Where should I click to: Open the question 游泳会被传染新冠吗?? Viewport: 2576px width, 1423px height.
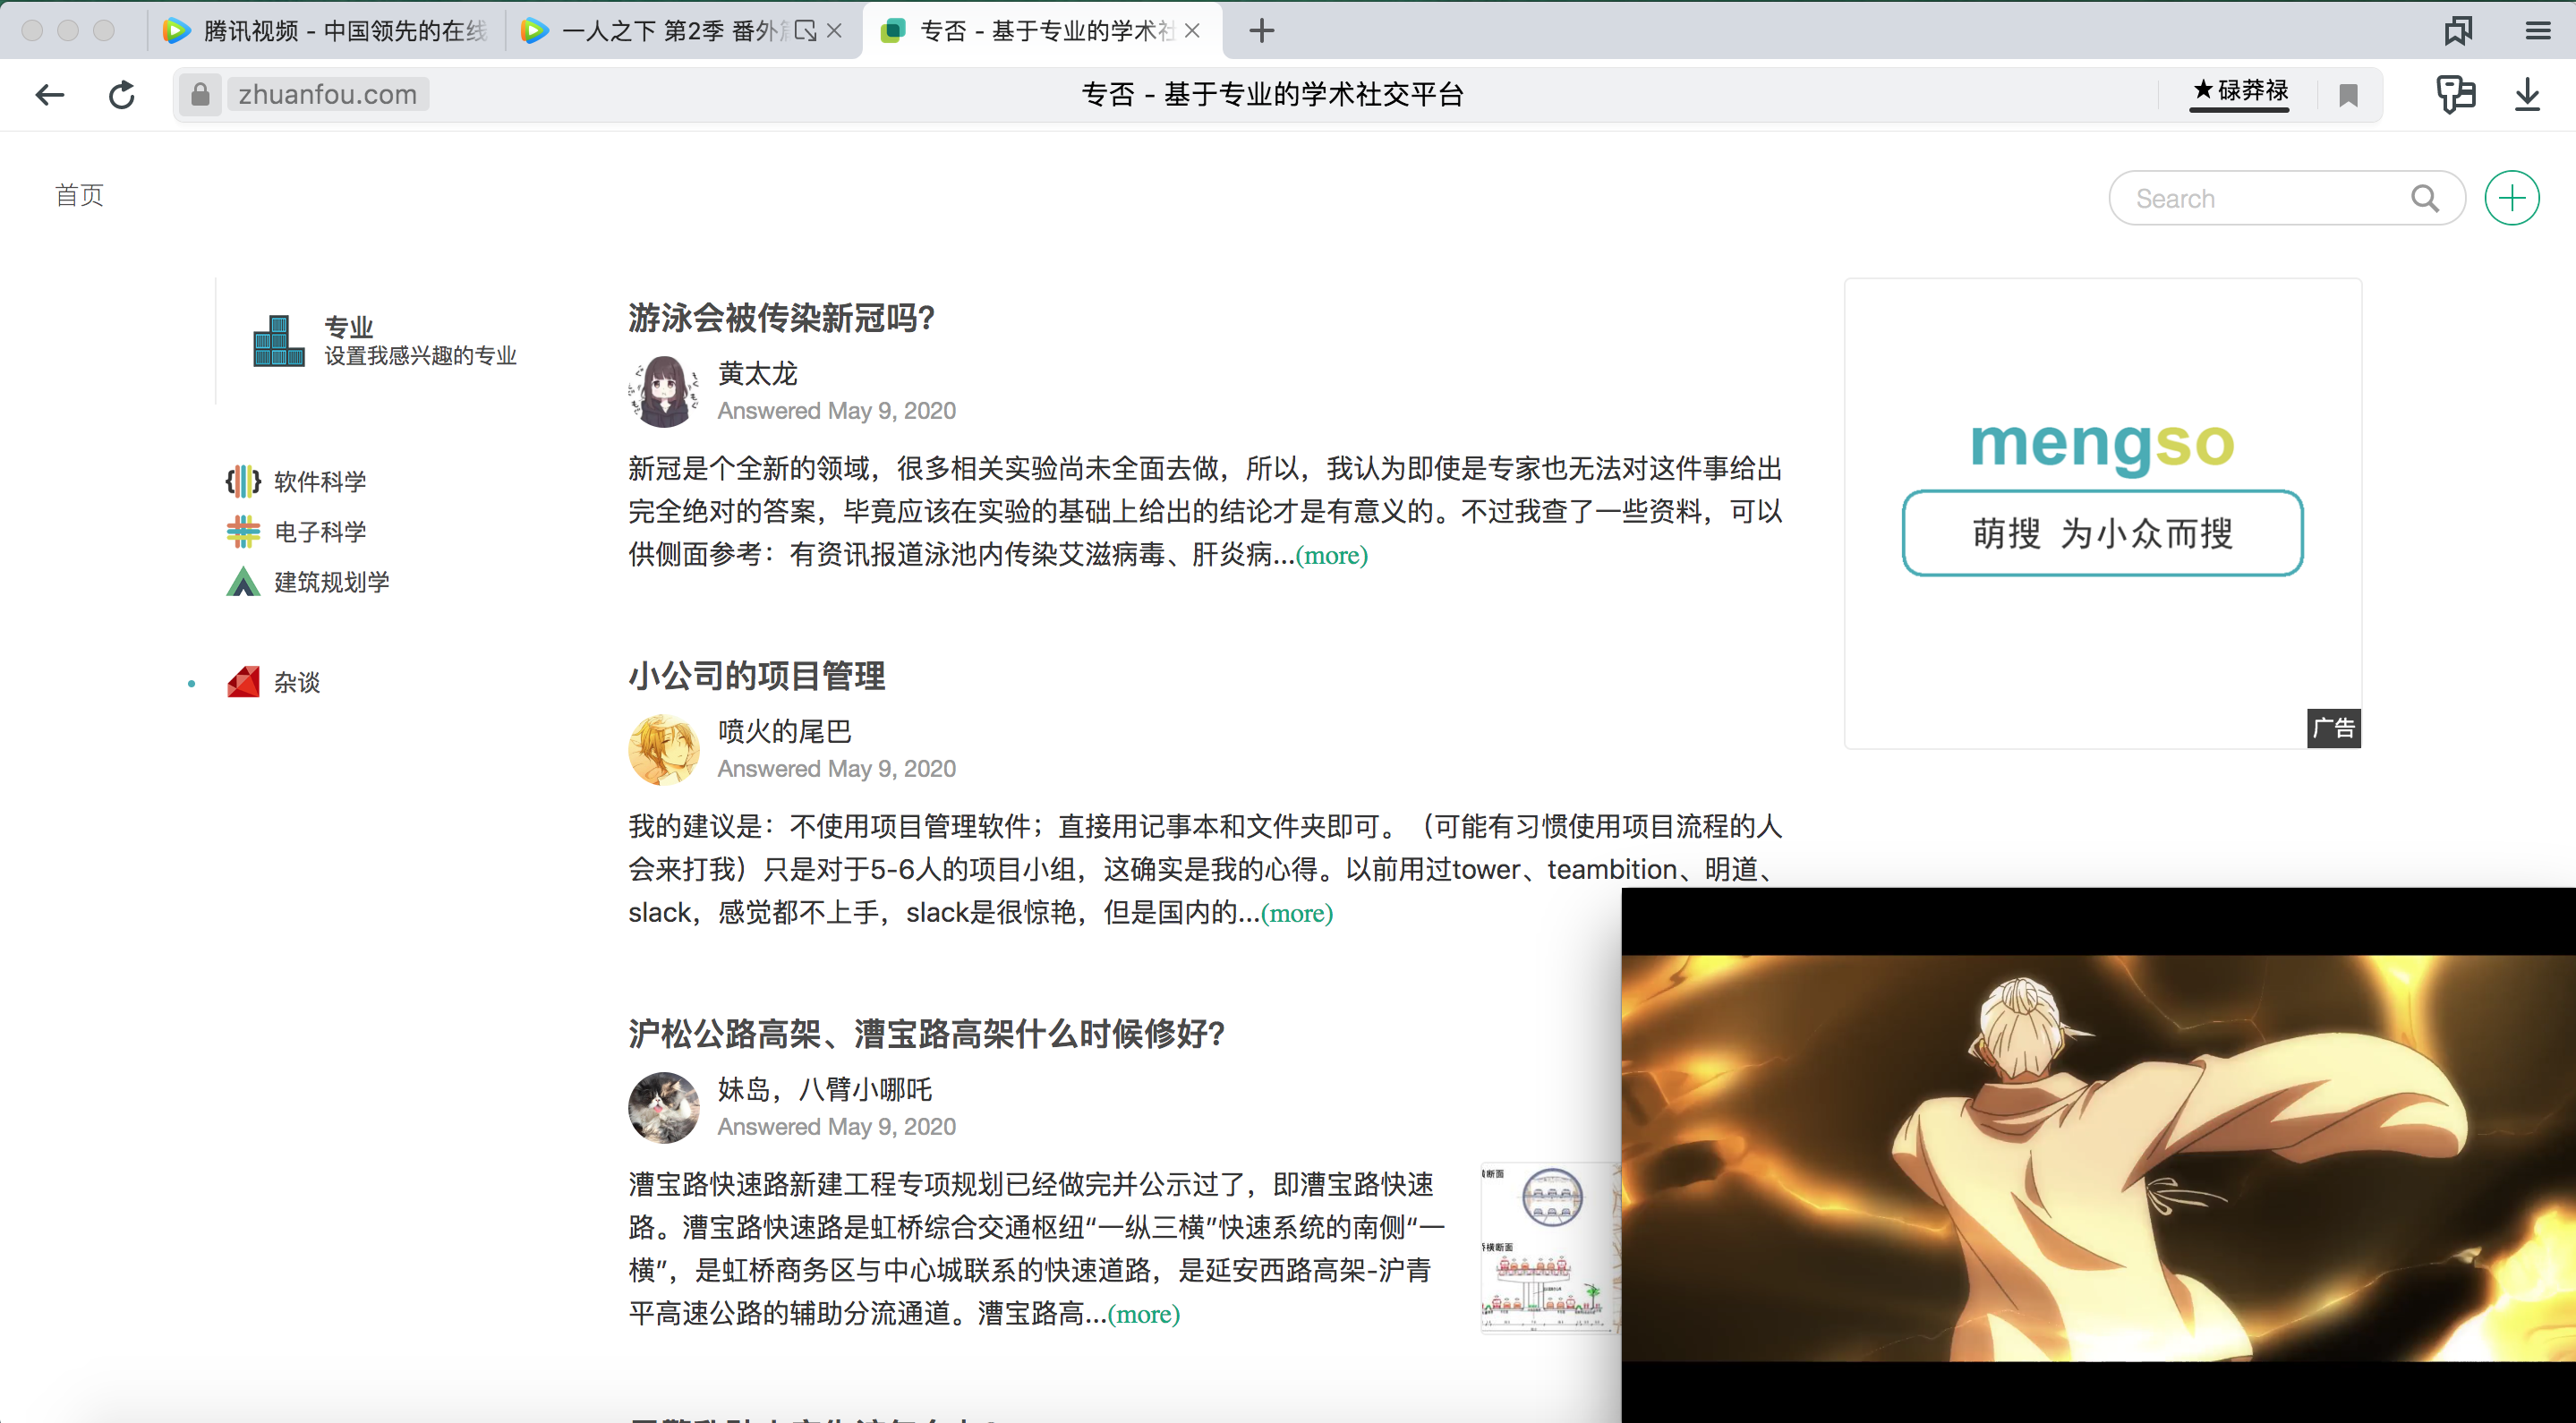coord(781,318)
